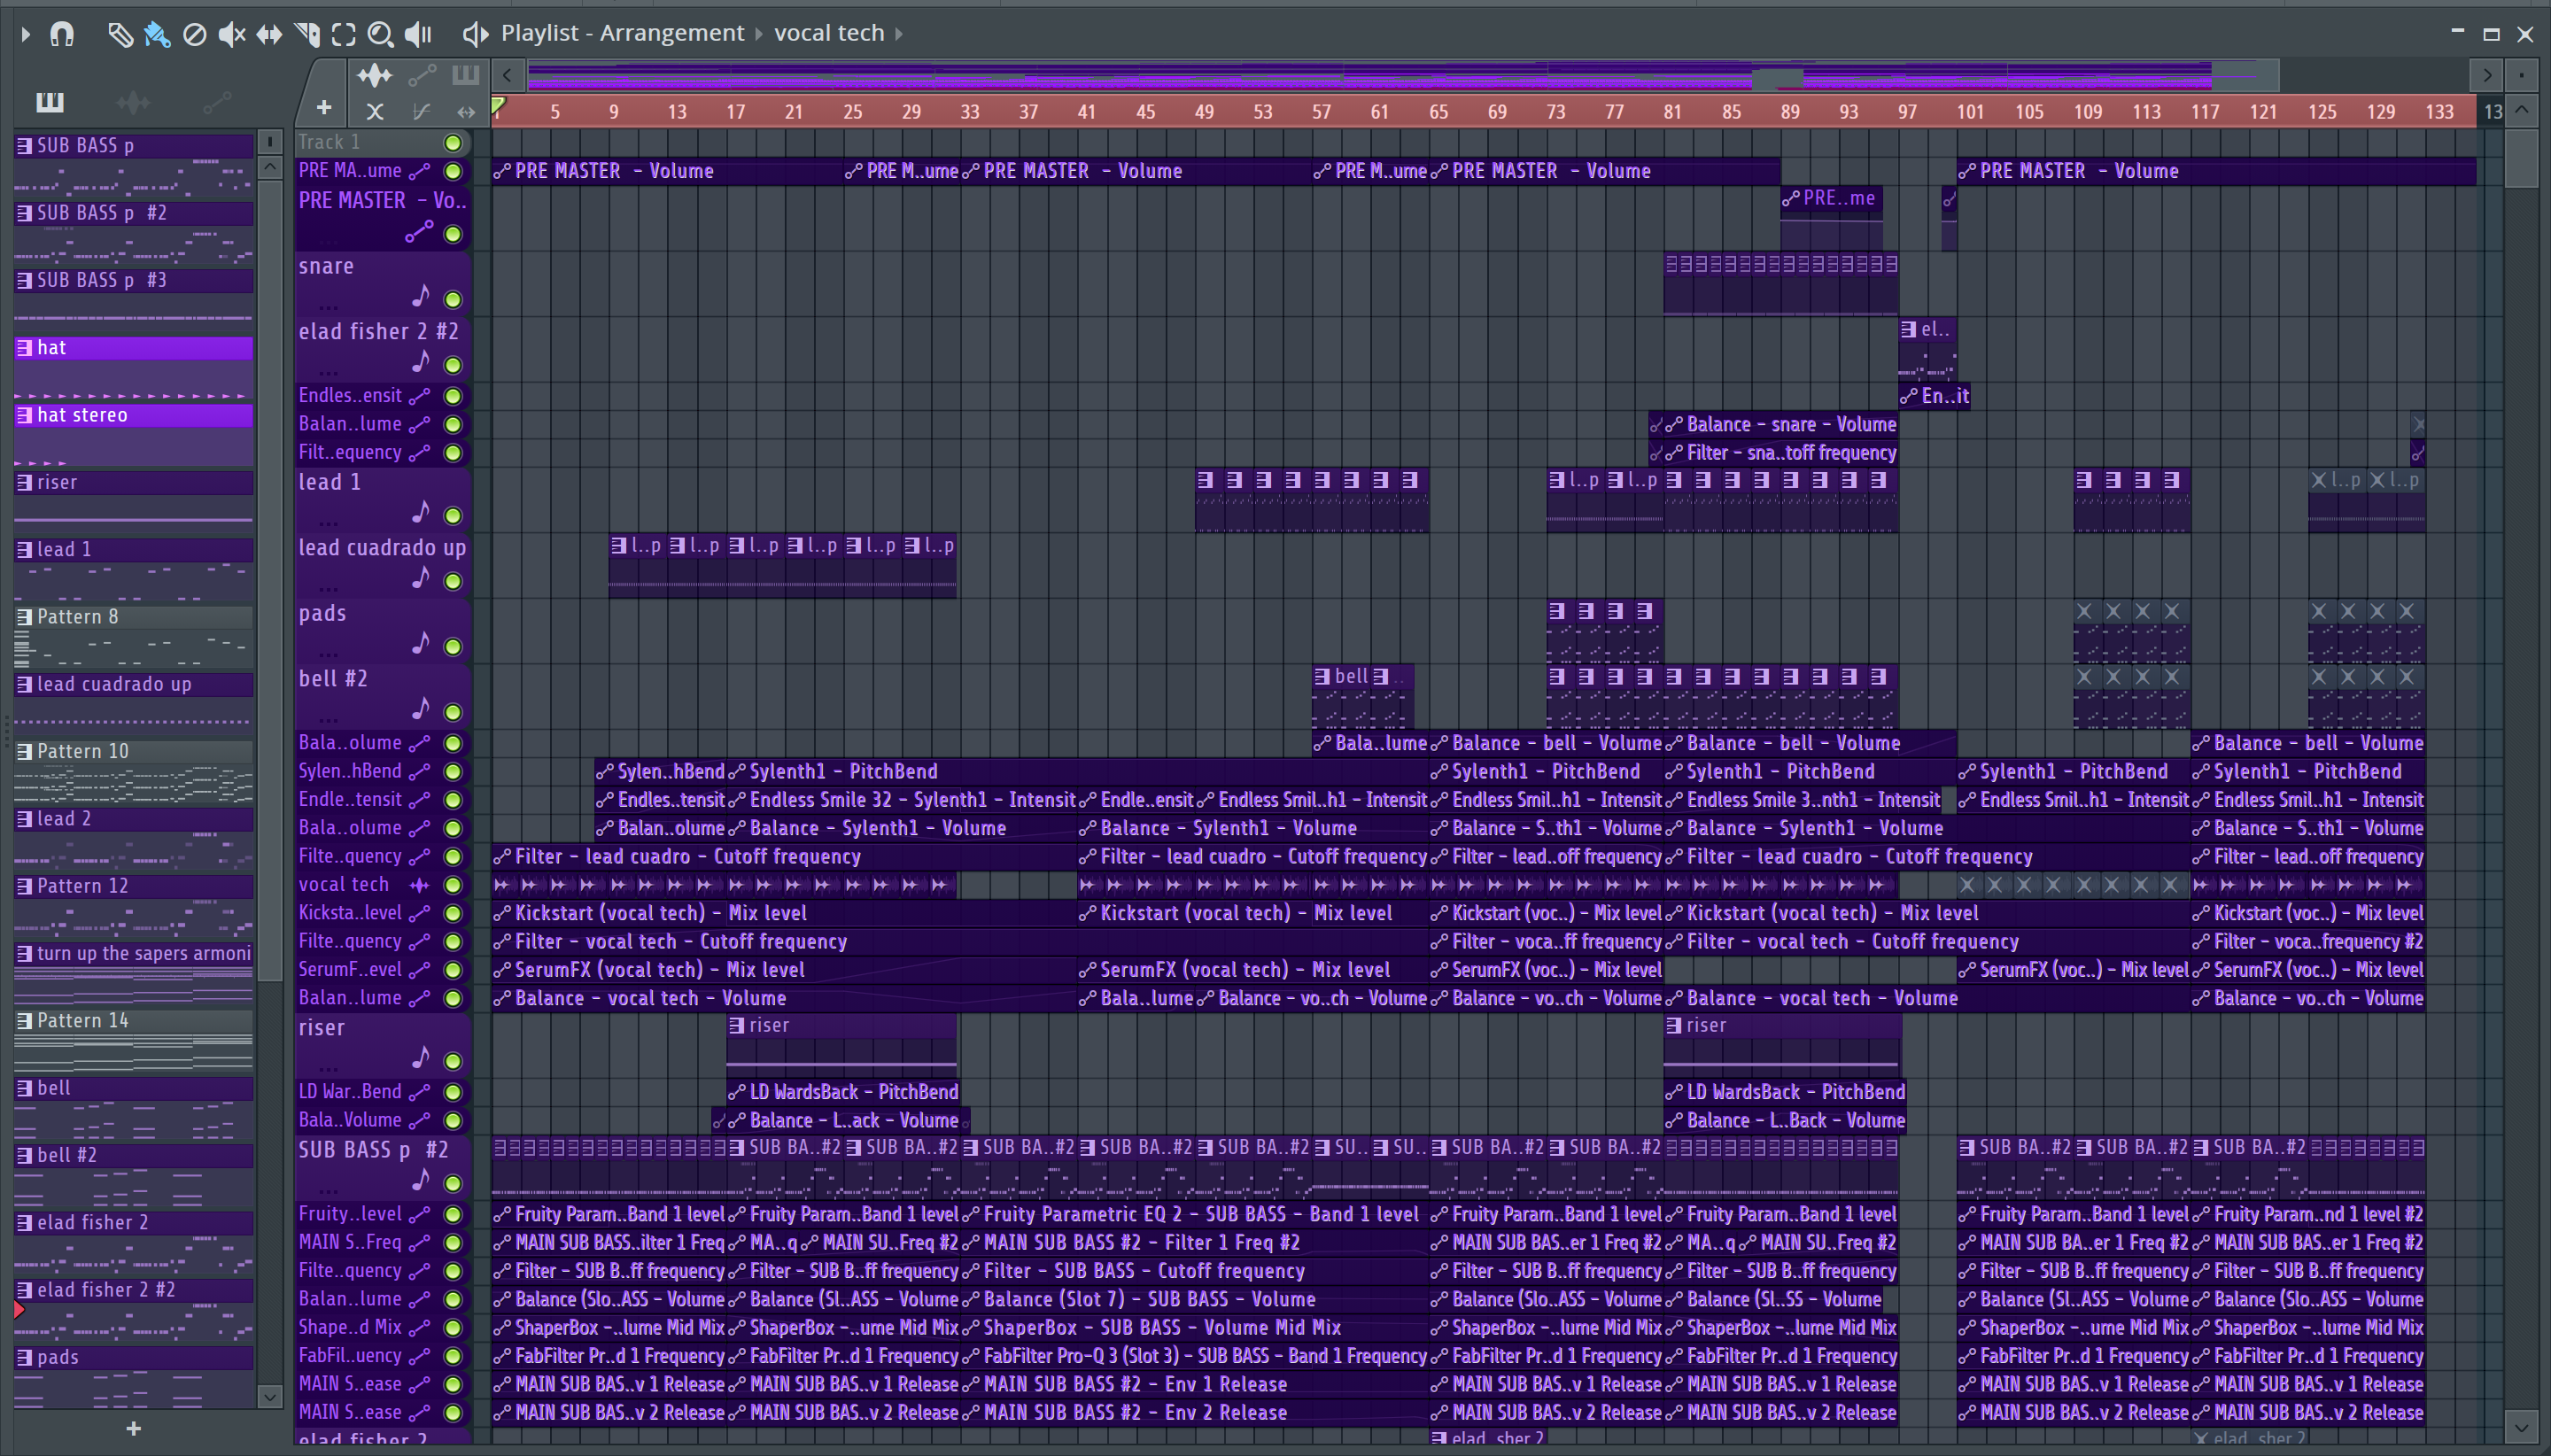Click the playlist vertical scrollbar thumb
This screenshot has width=2551, height=1456.
[x=2522, y=157]
